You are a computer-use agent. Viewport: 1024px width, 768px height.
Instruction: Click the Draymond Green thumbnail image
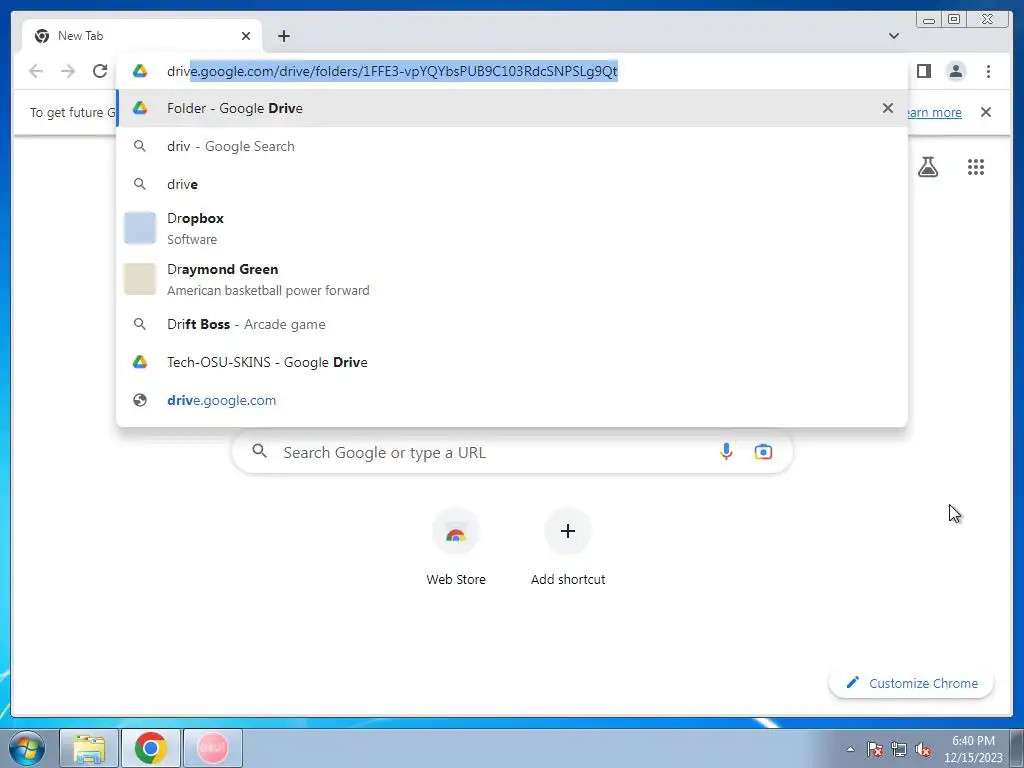(x=140, y=279)
